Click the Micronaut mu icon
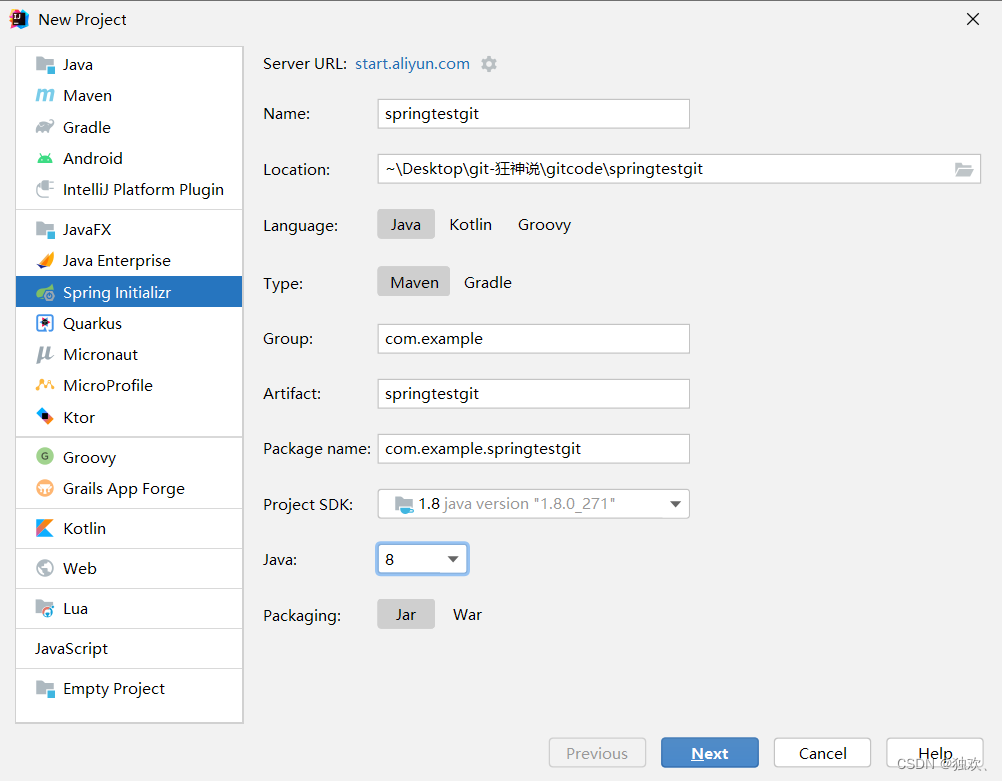 [45, 354]
